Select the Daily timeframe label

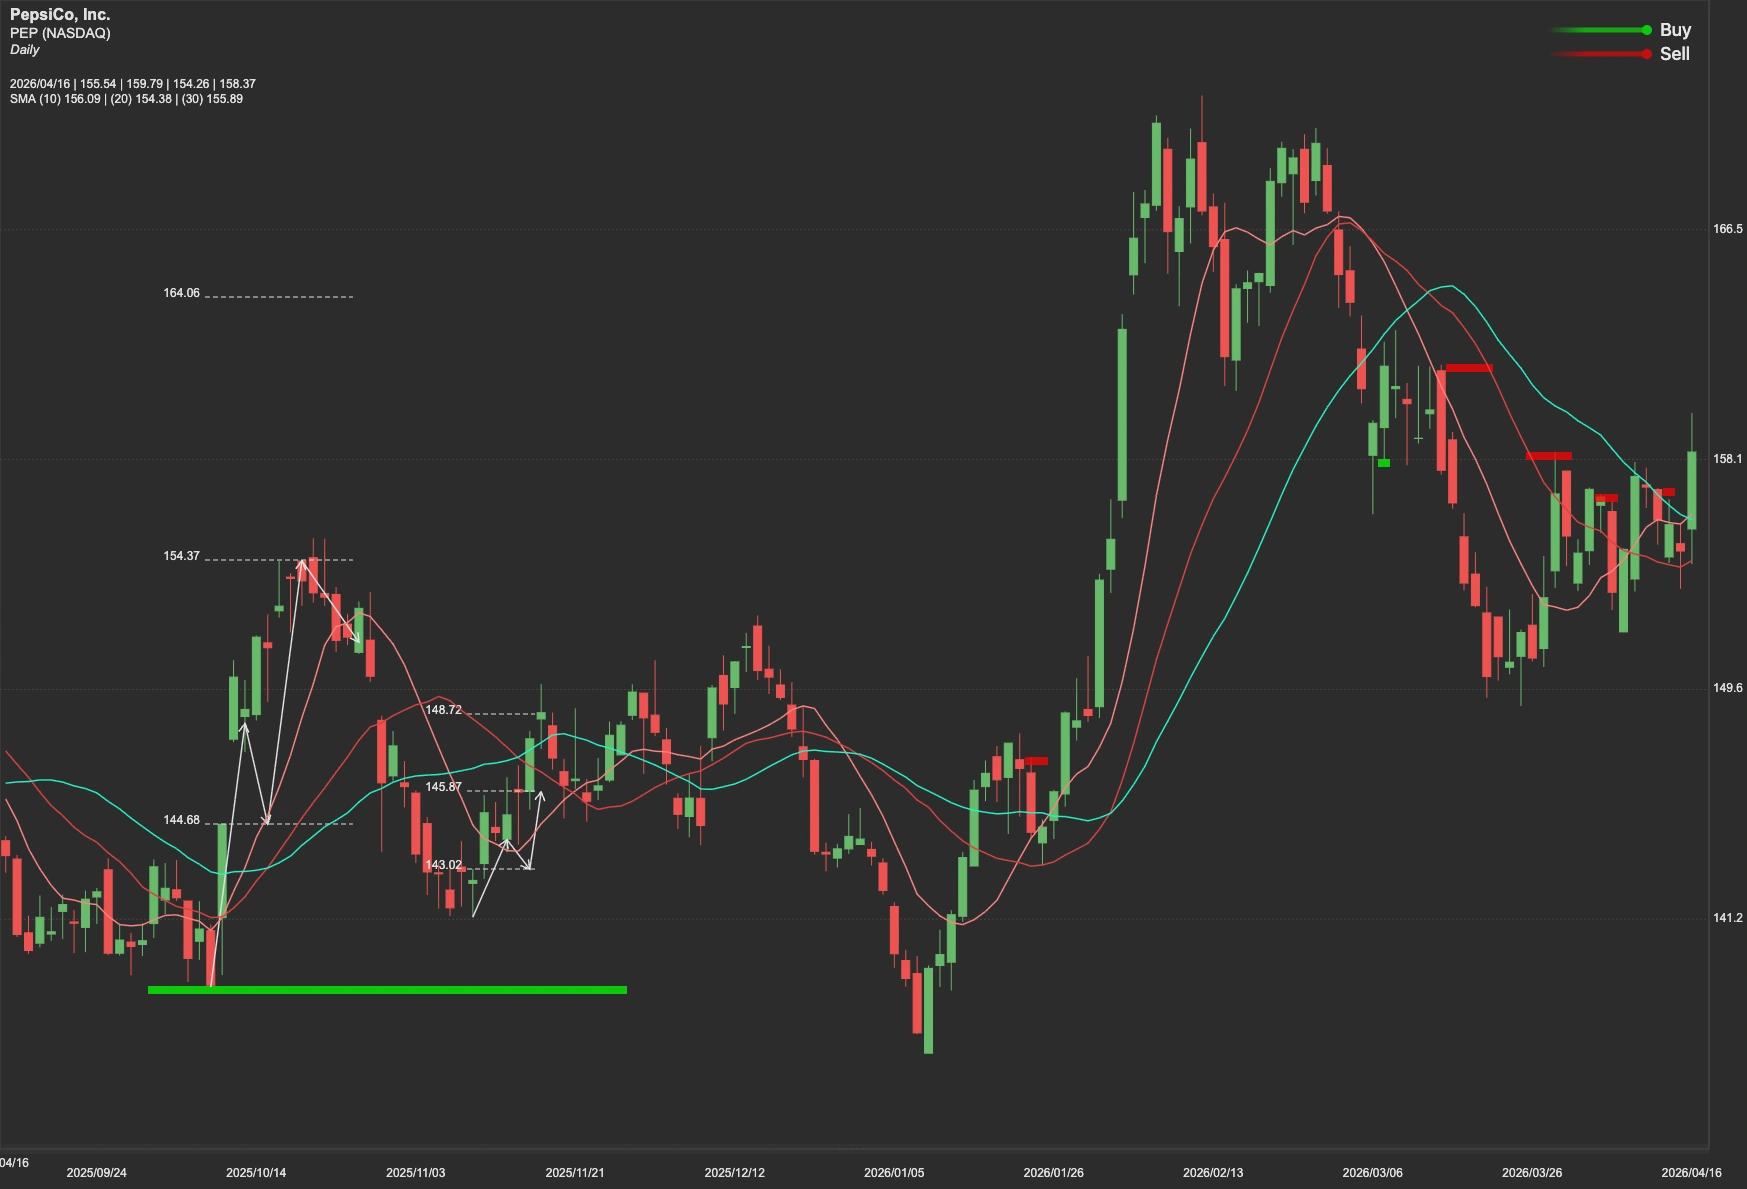pos(23,48)
